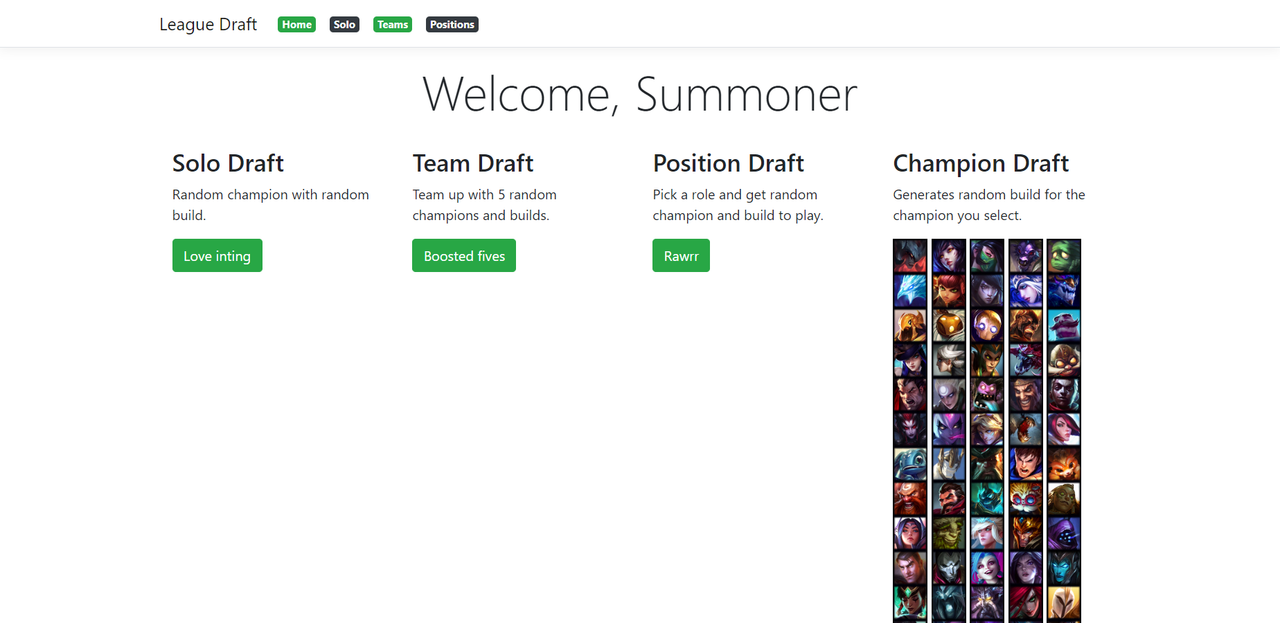Select the Gragas champion icon
1280x623 pixels.
coord(910,498)
